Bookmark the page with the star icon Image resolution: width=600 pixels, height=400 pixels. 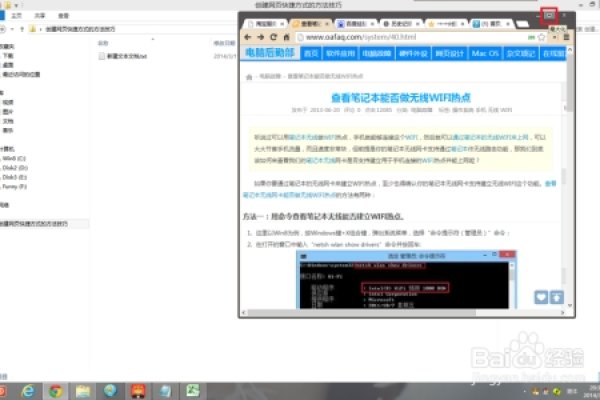(541, 37)
